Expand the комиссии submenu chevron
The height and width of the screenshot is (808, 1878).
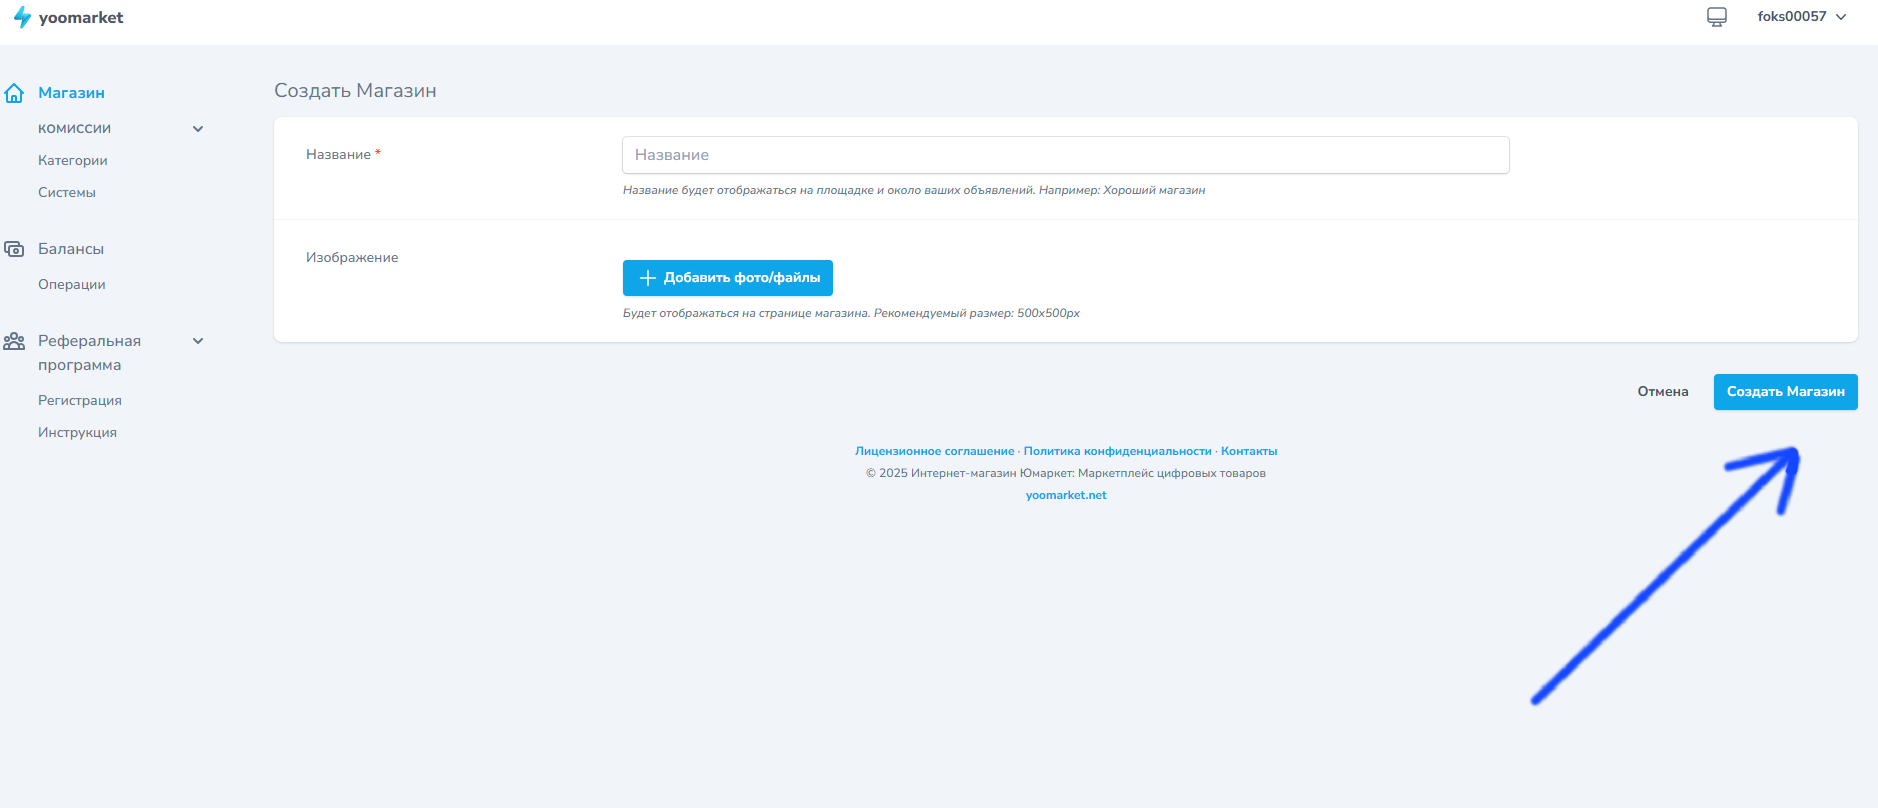point(198,129)
